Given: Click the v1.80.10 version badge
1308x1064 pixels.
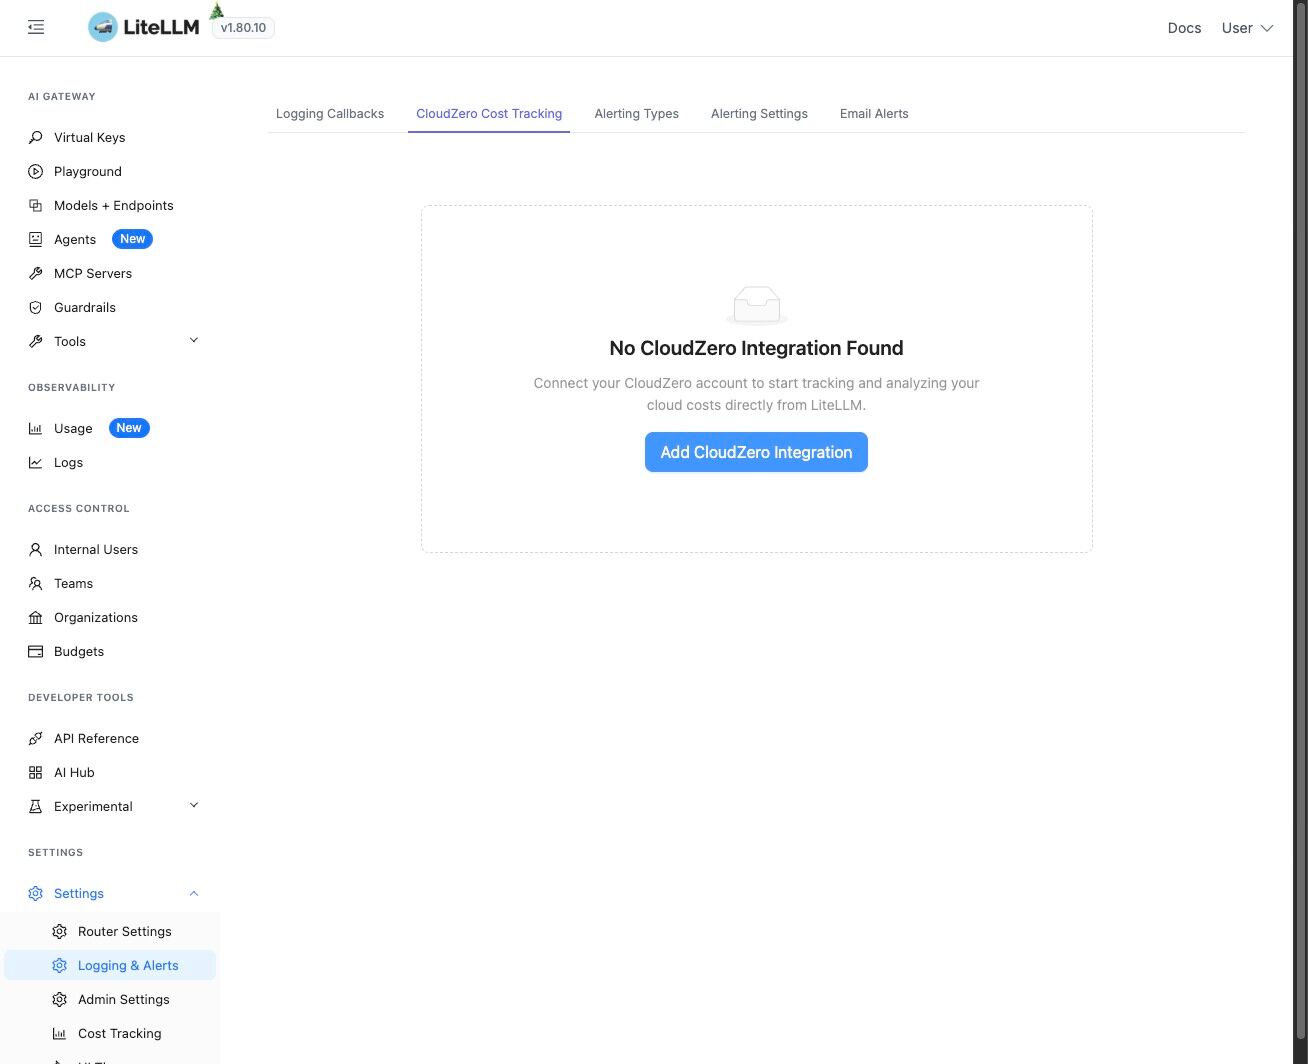Looking at the screenshot, I should coord(243,28).
